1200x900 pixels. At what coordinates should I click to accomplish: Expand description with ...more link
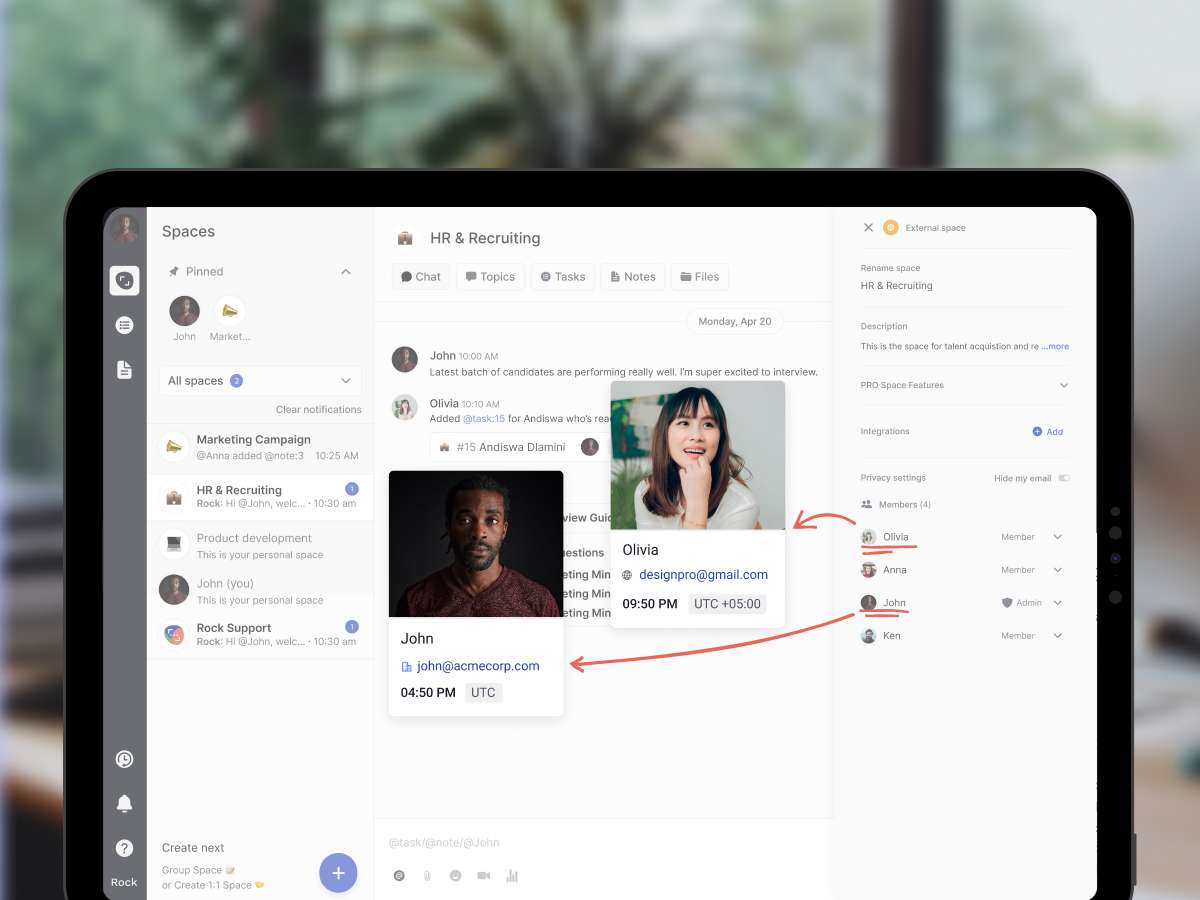[1055, 347]
